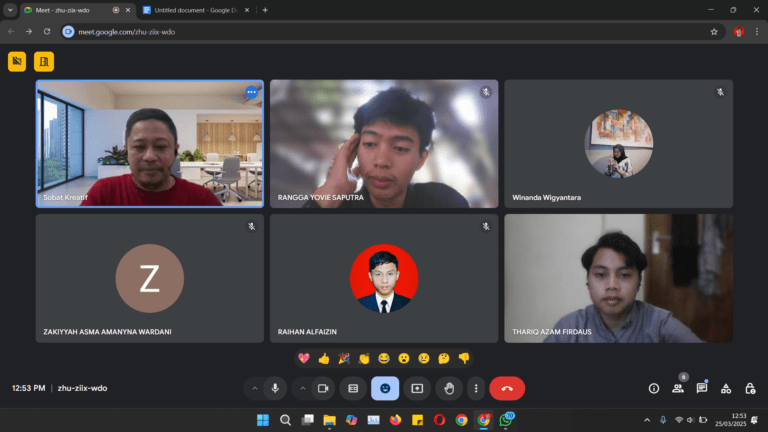Open host controls lock icon
Image resolution: width=768 pixels, height=432 pixels.
point(750,388)
